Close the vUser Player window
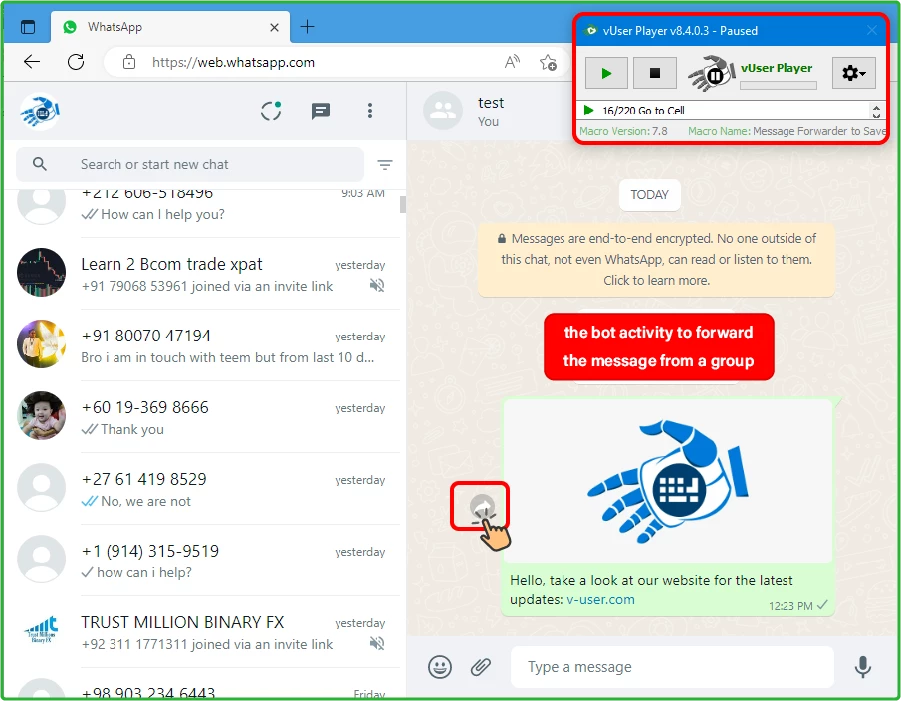901x701 pixels. [x=872, y=30]
